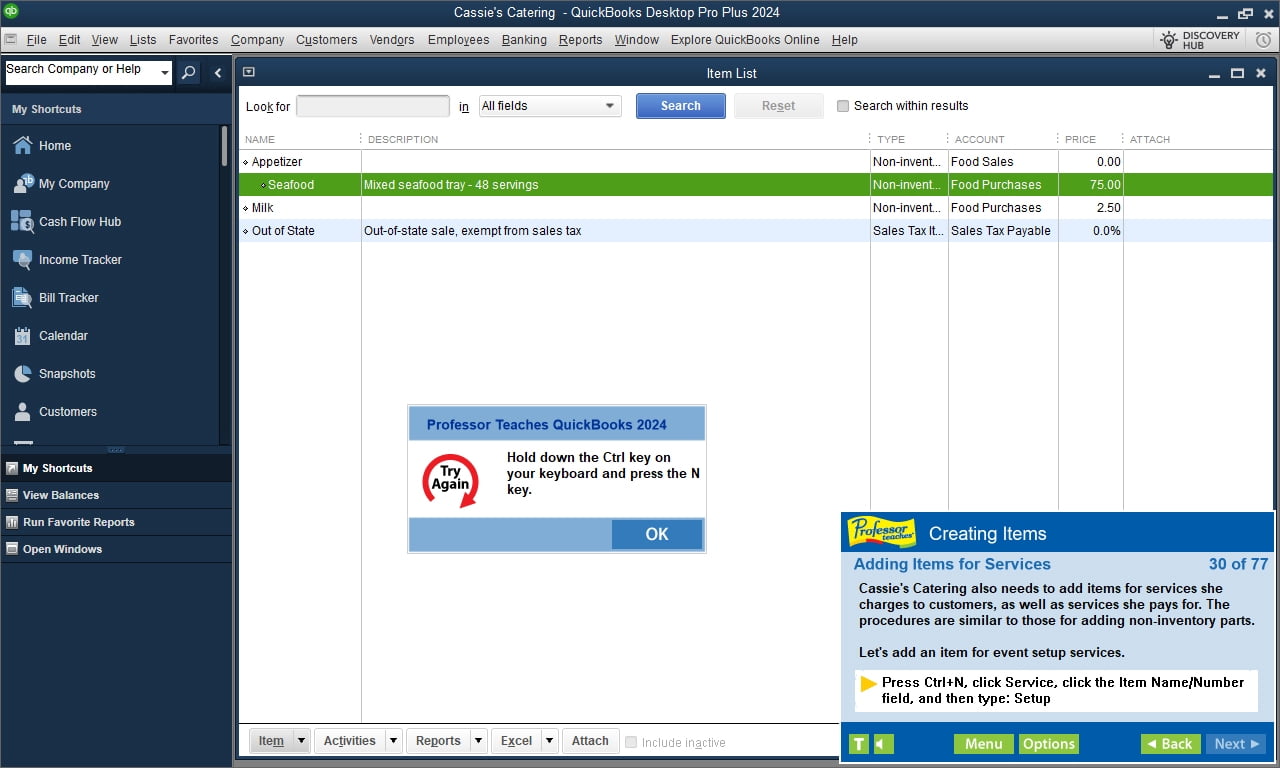Select Run Favorite Reports panel tab
This screenshot has height=768, width=1280.
(116, 522)
